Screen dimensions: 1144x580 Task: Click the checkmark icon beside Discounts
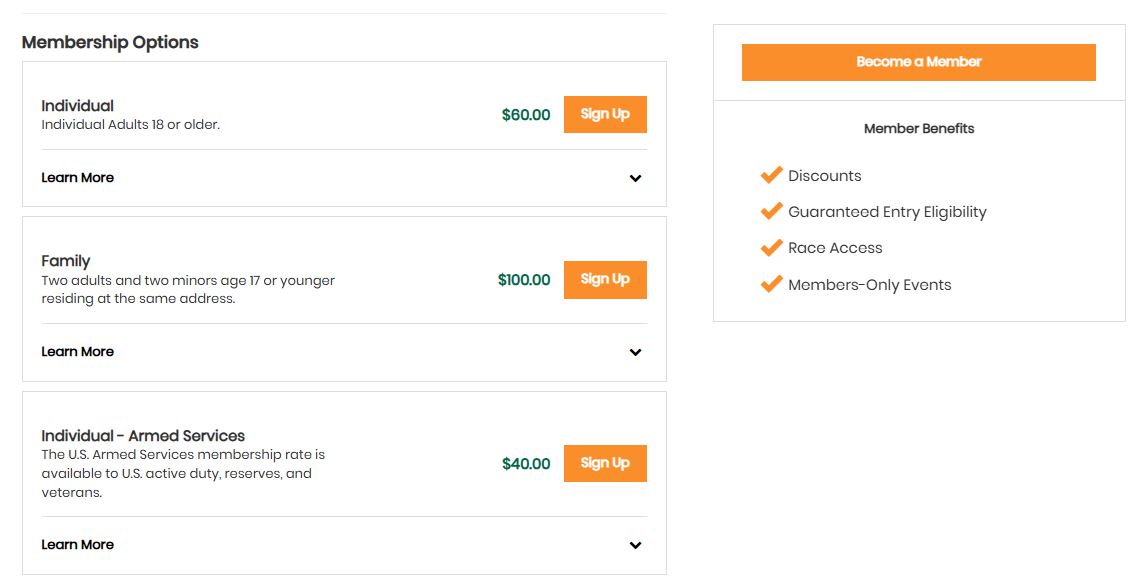(771, 174)
